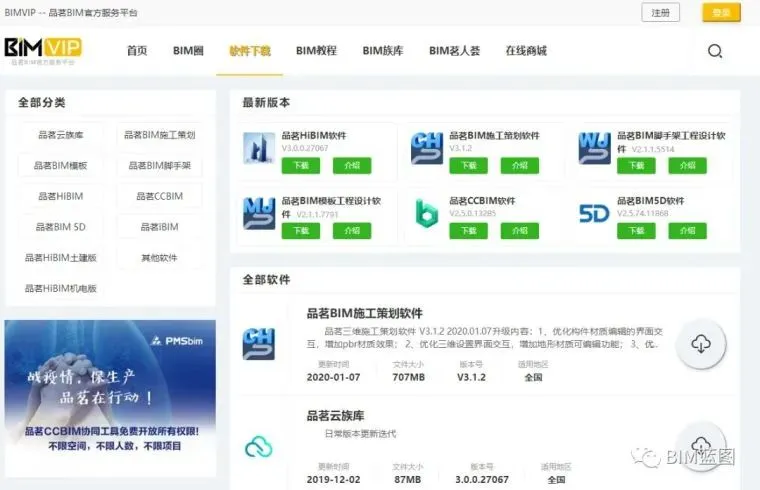The image size is (760, 490).
Task: Select the 品茗BIM施工策划 category
Action: (x=159, y=135)
